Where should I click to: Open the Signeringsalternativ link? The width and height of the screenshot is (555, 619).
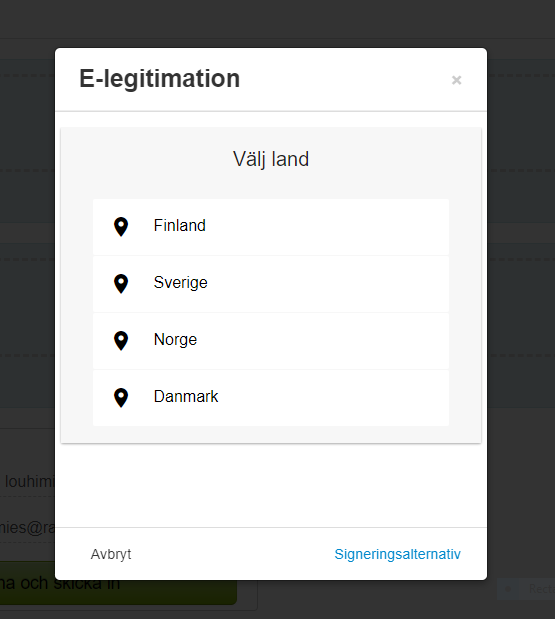tap(398, 554)
